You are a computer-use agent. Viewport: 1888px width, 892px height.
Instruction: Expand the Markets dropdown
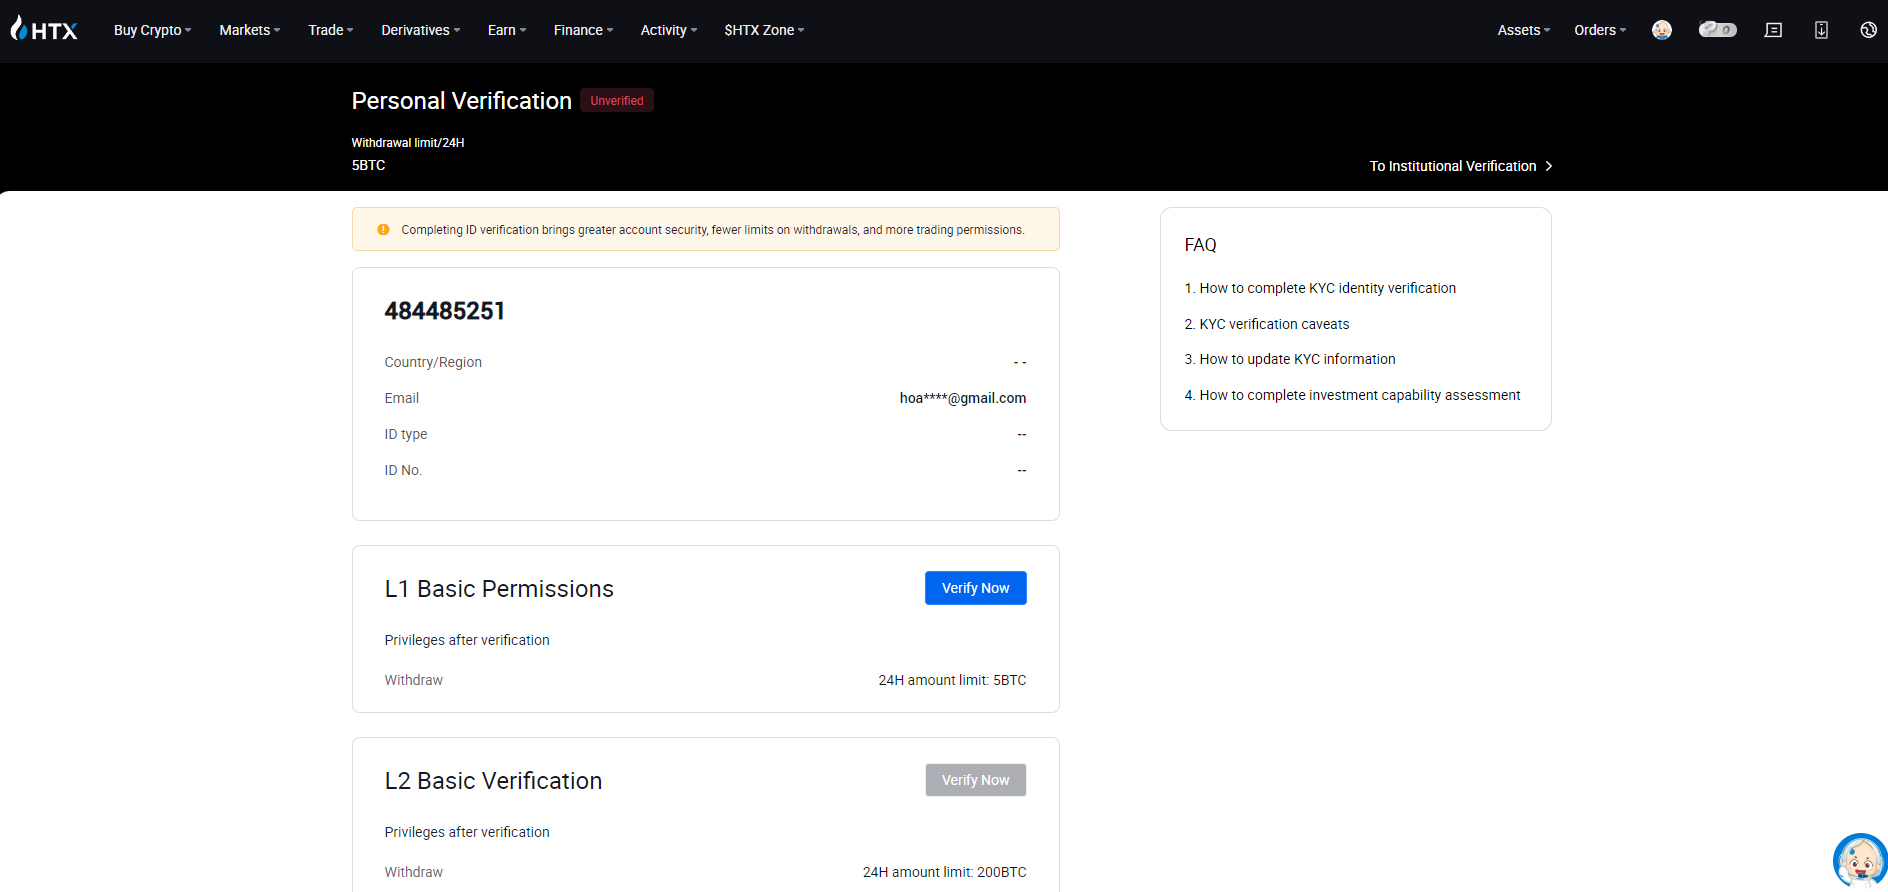click(x=250, y=30)
